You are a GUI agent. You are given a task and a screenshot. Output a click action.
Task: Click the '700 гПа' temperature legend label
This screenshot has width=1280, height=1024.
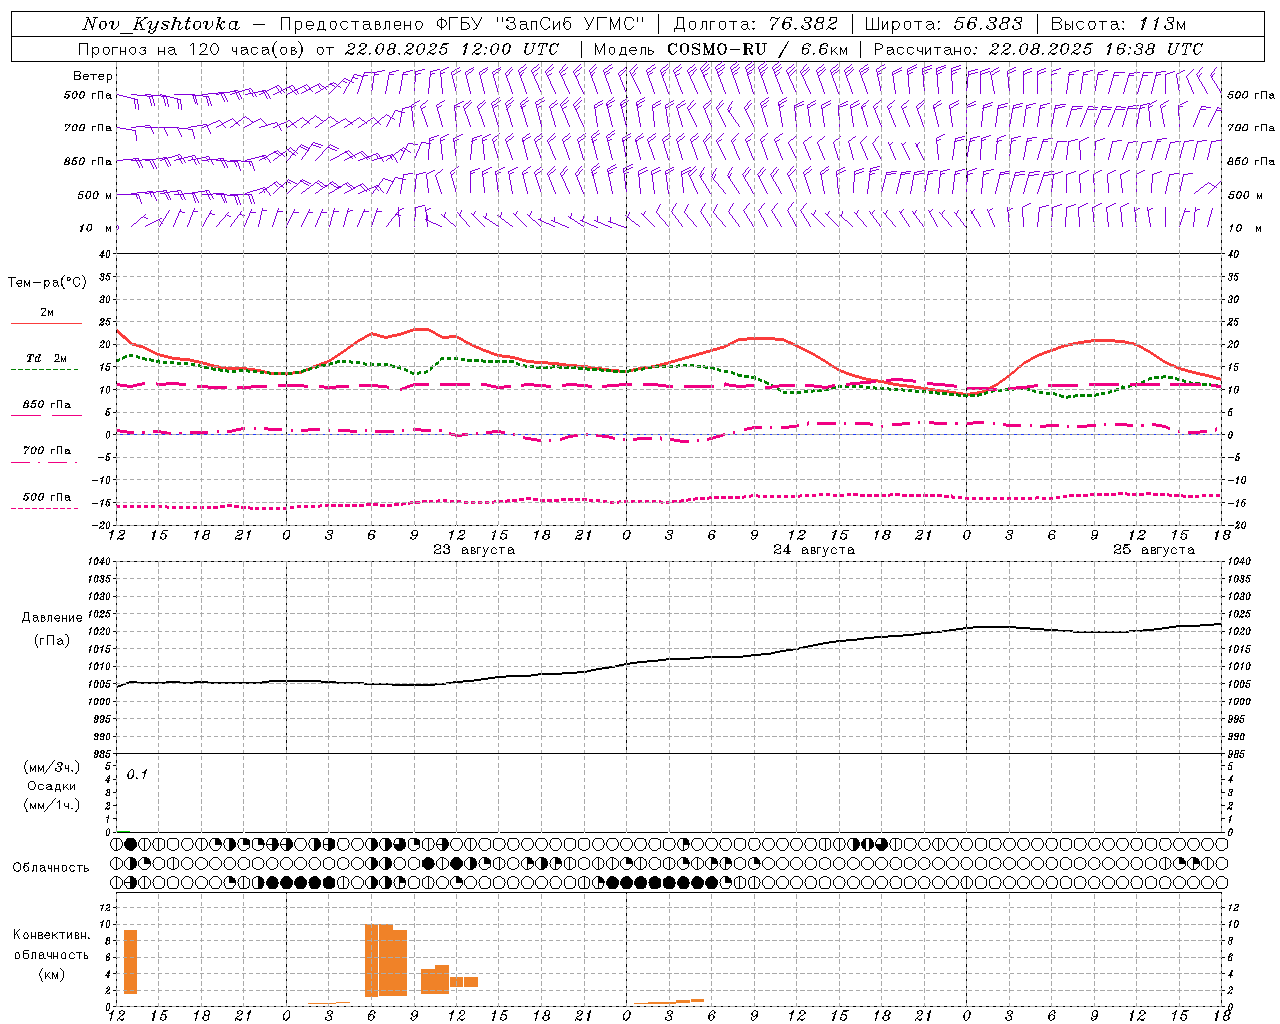click(47, 451)
